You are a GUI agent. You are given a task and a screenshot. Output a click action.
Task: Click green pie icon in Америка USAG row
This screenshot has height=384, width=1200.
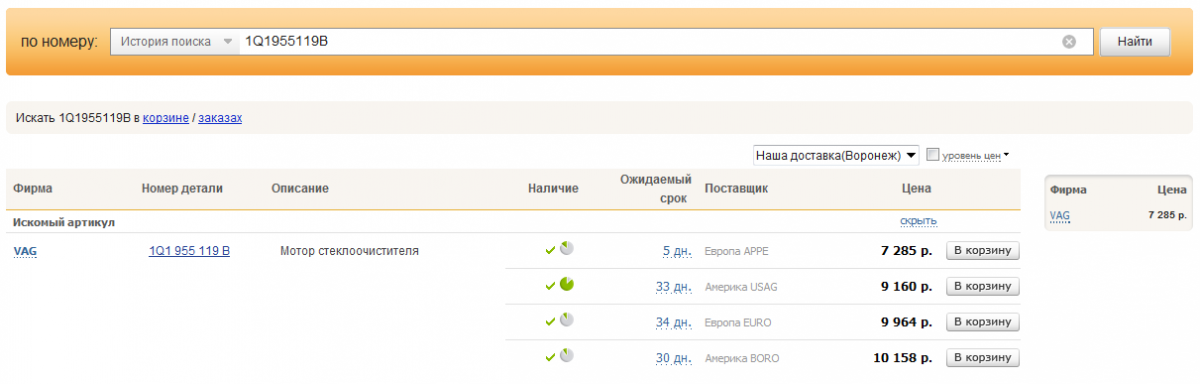566,285
